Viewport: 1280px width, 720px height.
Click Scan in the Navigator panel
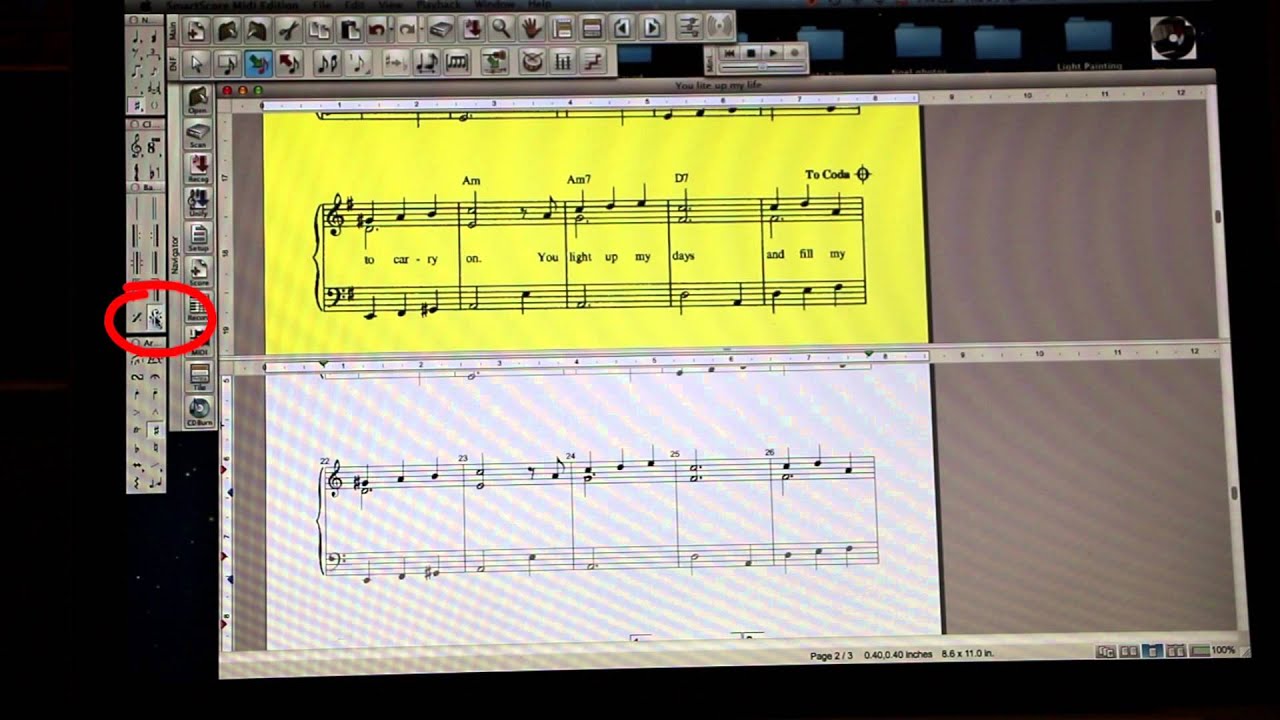198,134
